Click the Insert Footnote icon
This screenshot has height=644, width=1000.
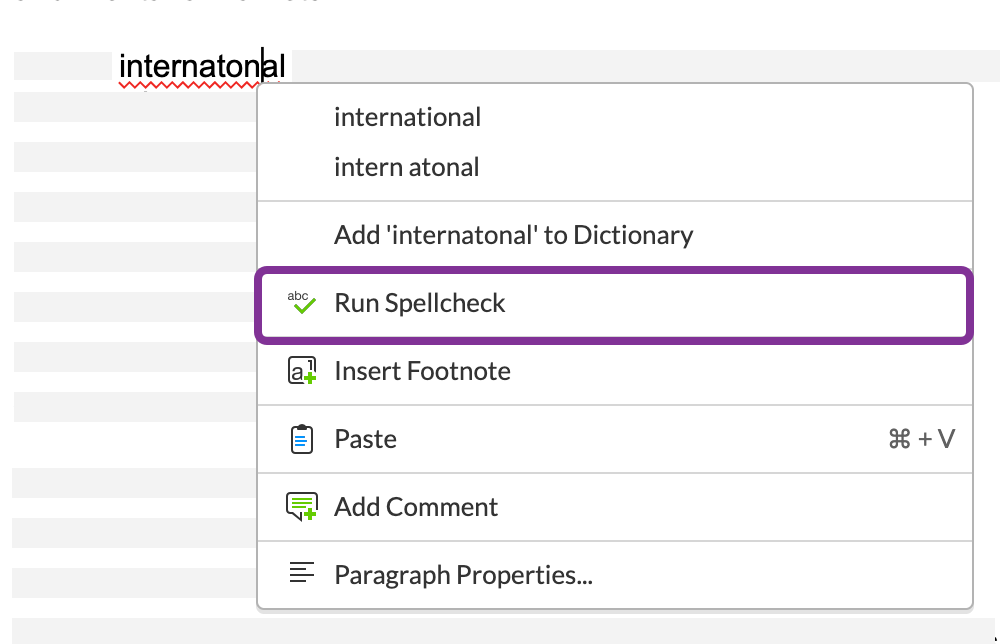[x=302, y=370]
